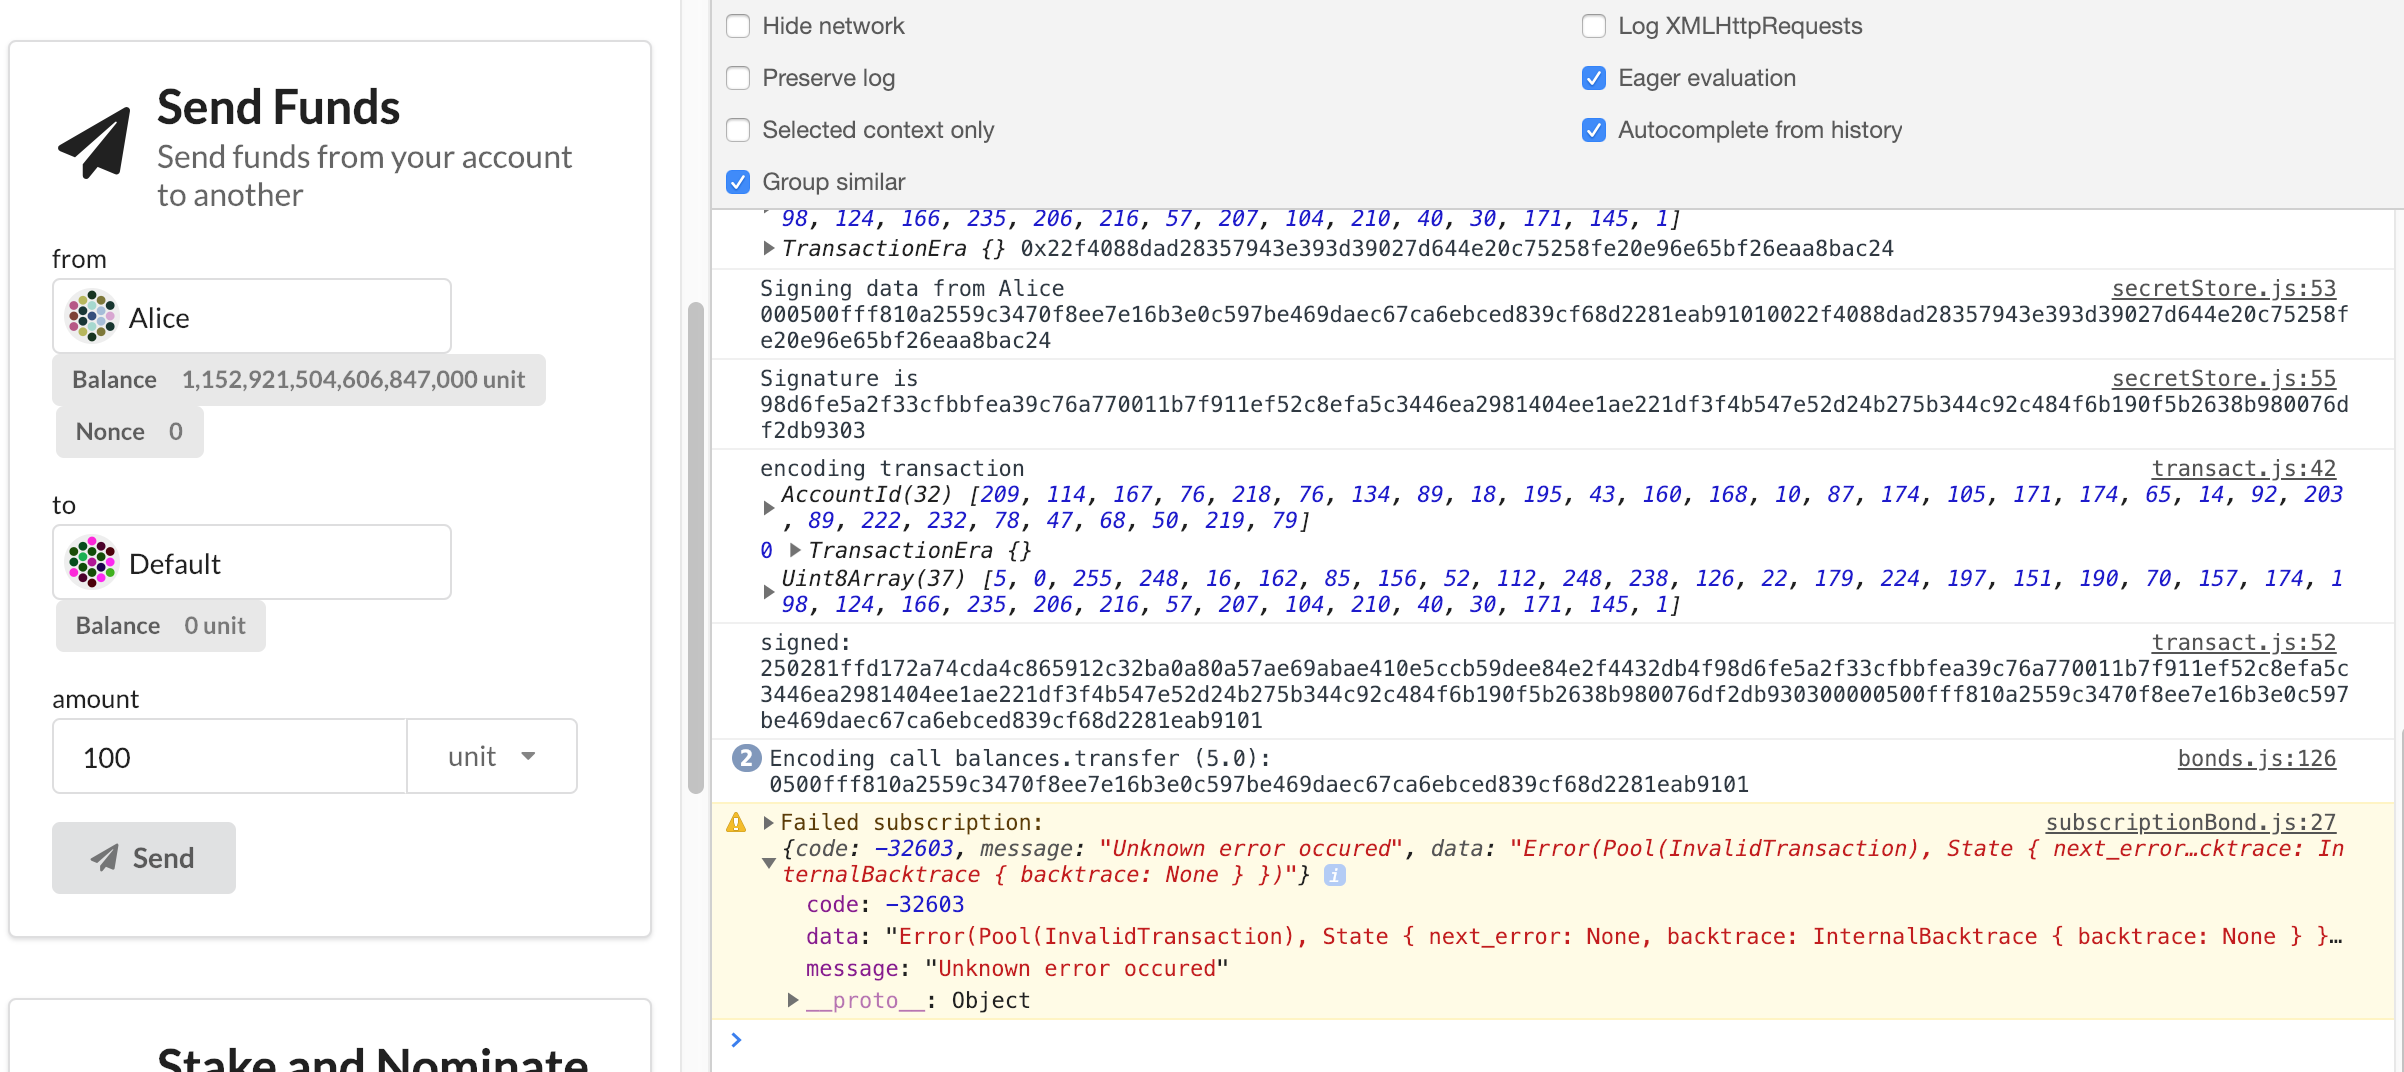Click the Send button

click(144, 858)
